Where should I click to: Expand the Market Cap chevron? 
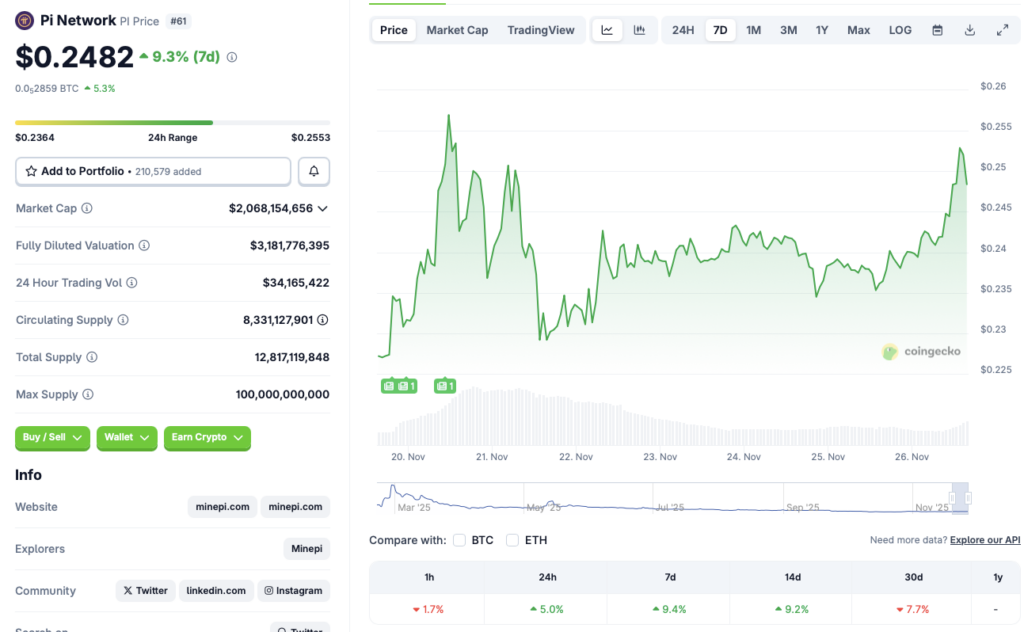(x=323, y=208)
